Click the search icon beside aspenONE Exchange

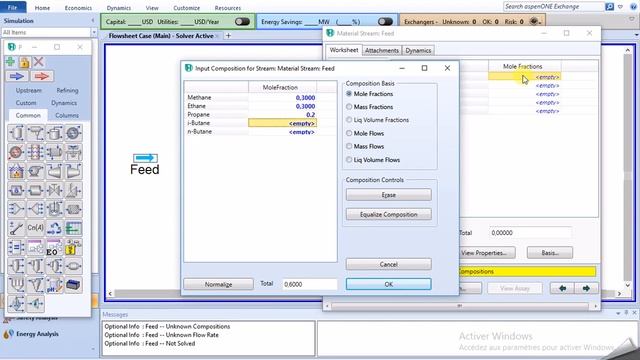click(x=609, y=7)
